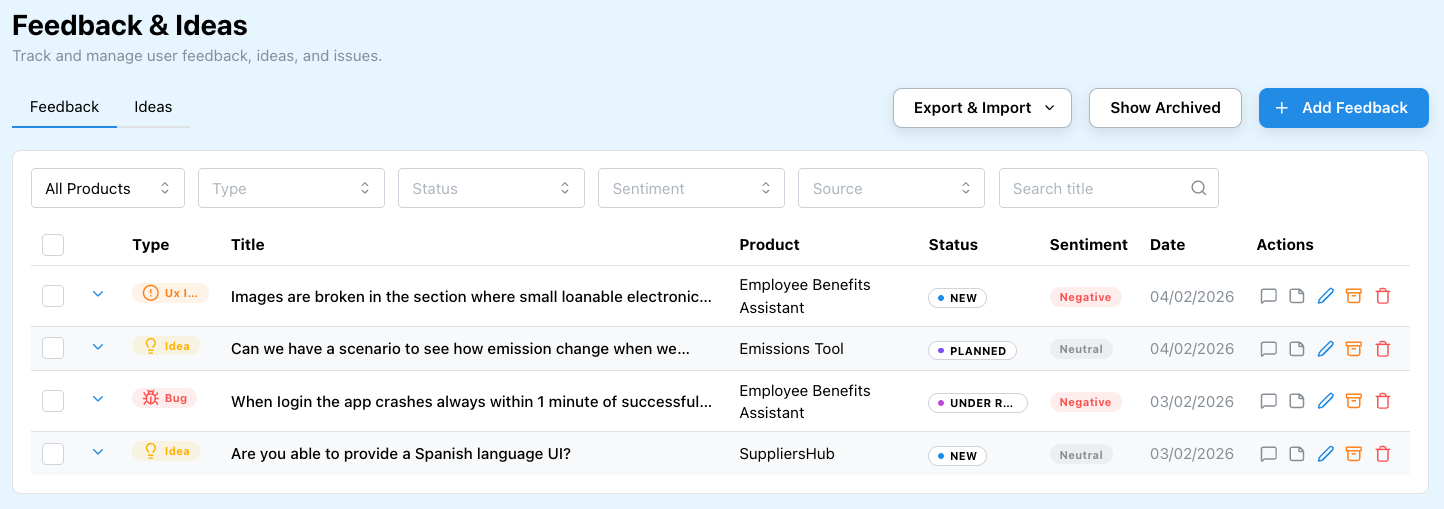
Task: Switch to the Ideas tab
Action: tap(153, 107)
